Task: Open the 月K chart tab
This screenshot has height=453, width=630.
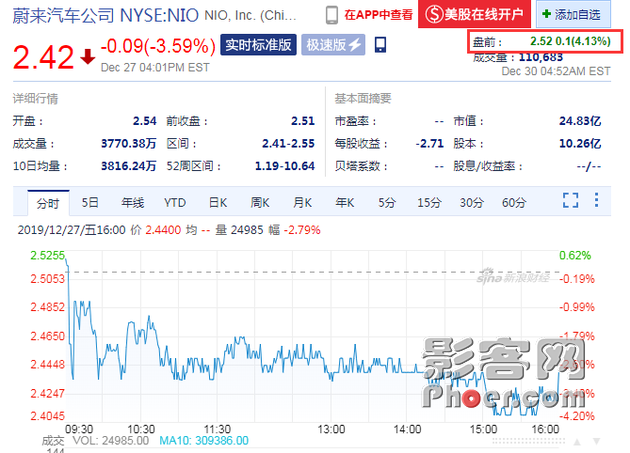Action: pyautogui.click(x=303, y=202)
